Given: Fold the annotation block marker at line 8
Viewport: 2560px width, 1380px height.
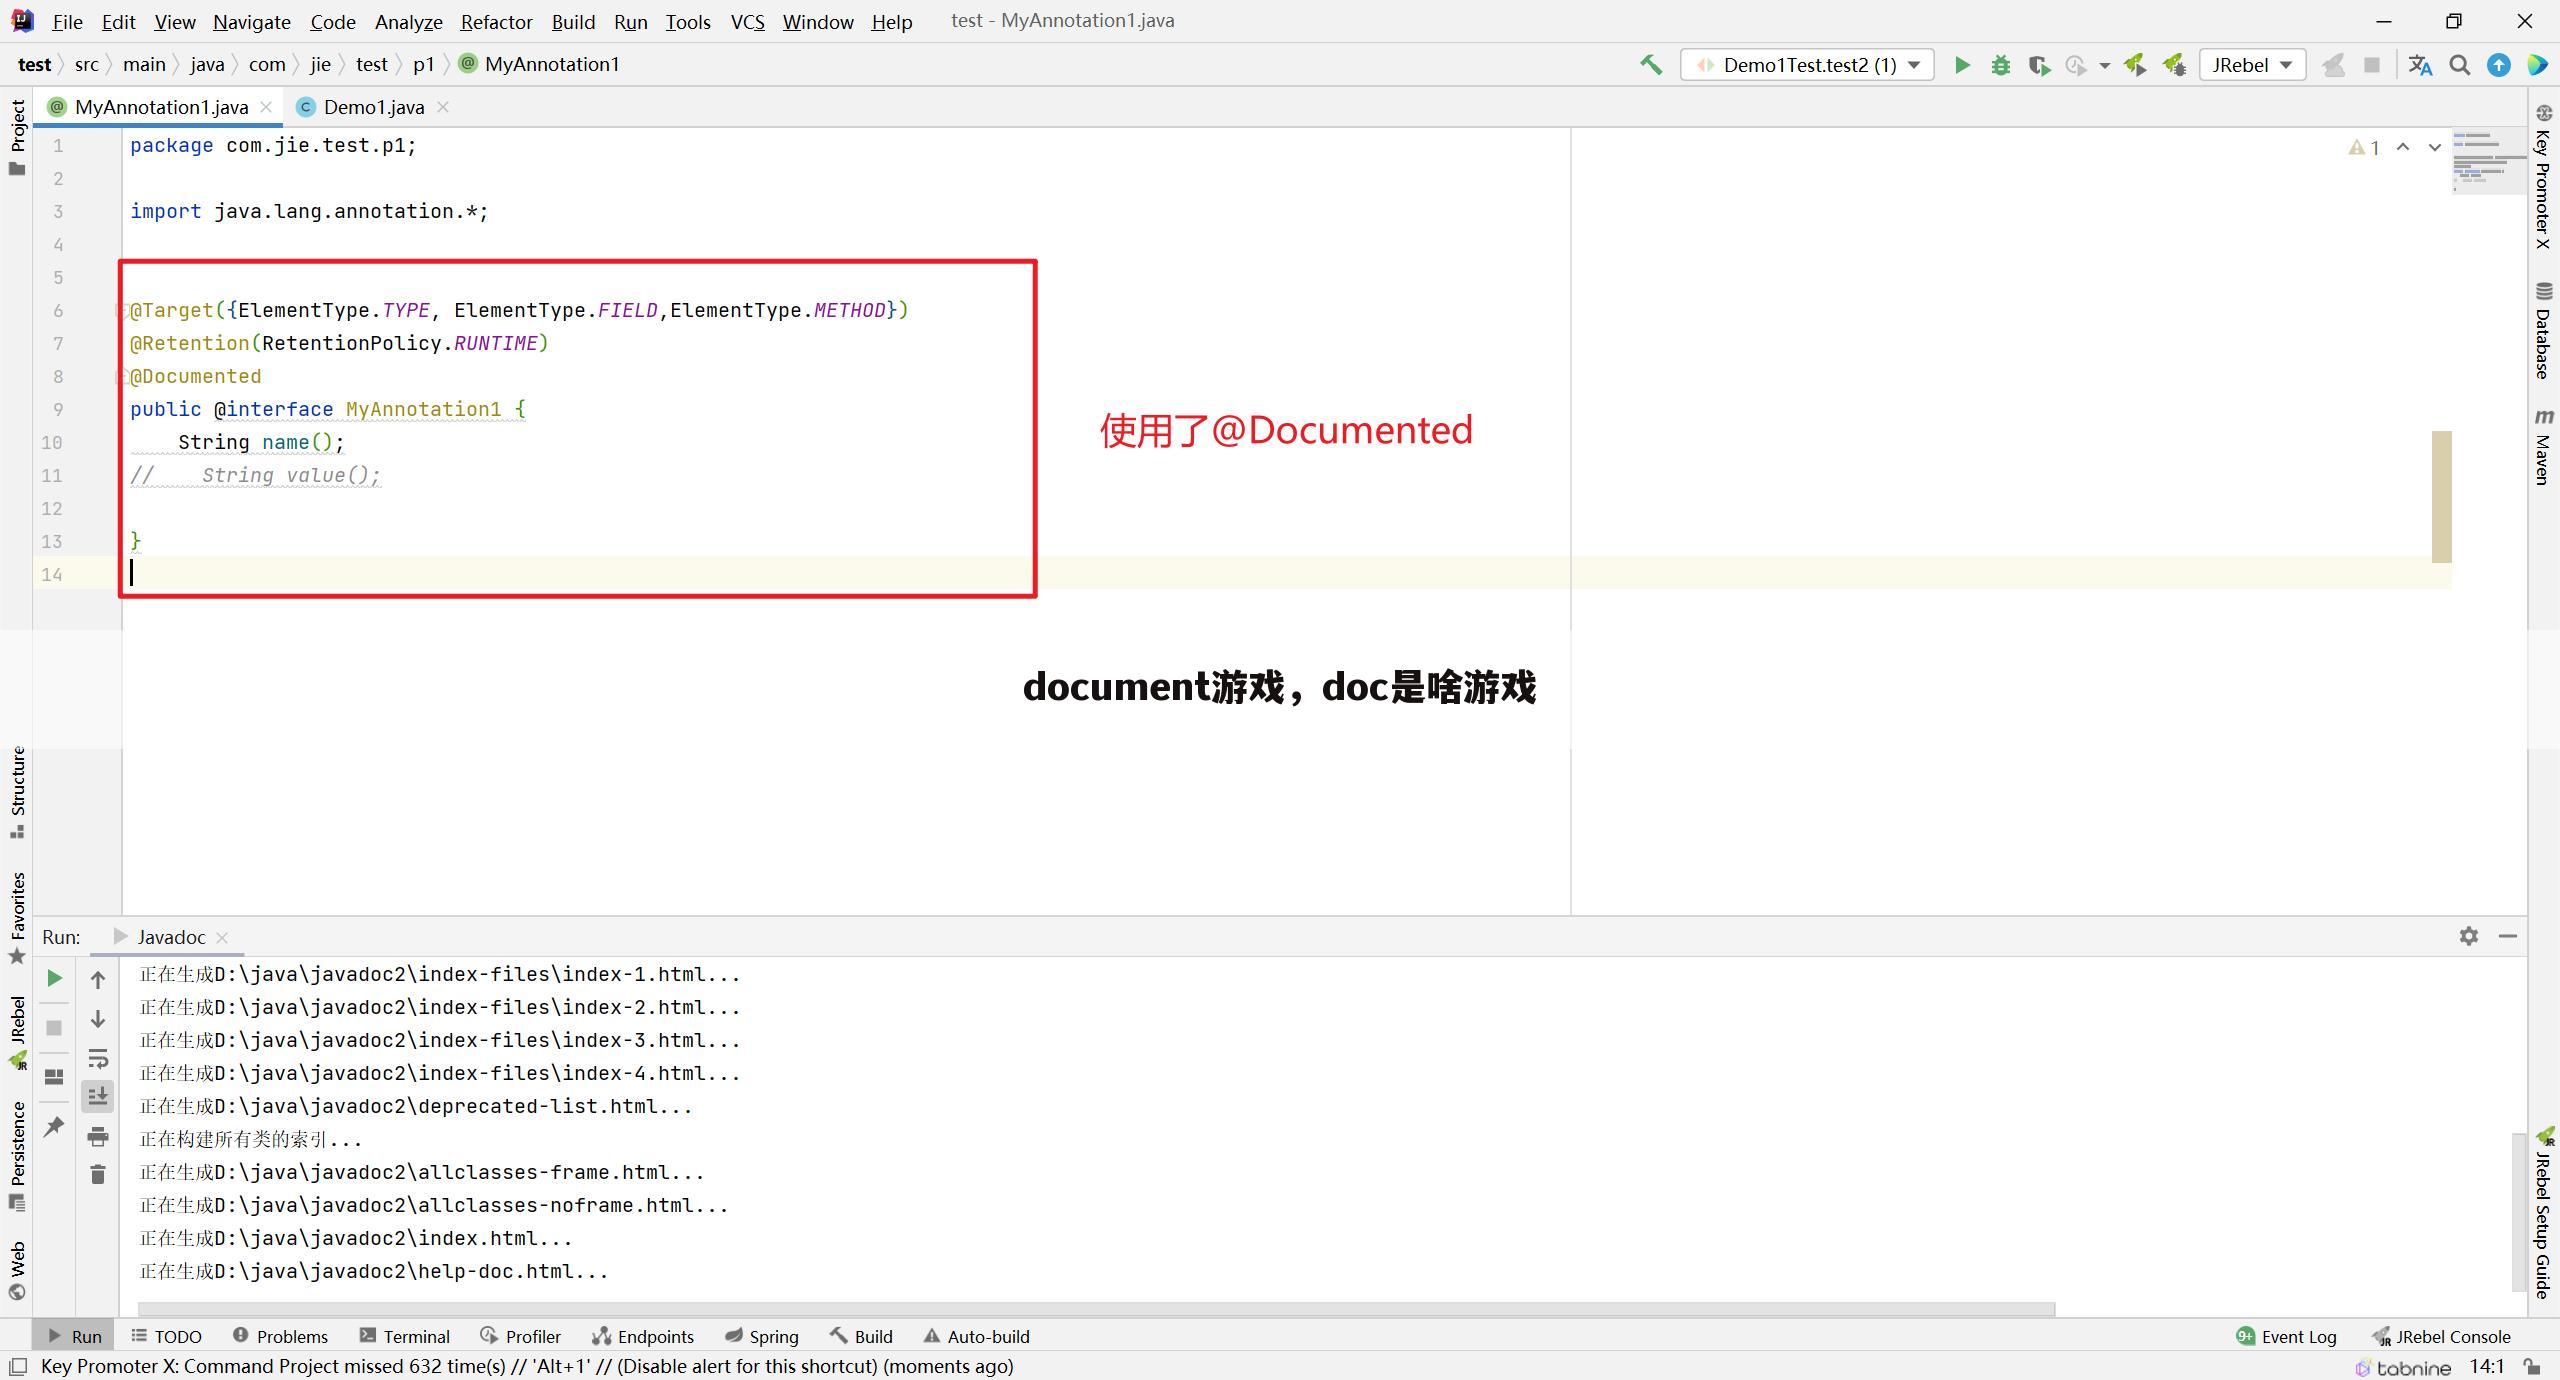Looking at the screenshot, I should tap(122, 377).
